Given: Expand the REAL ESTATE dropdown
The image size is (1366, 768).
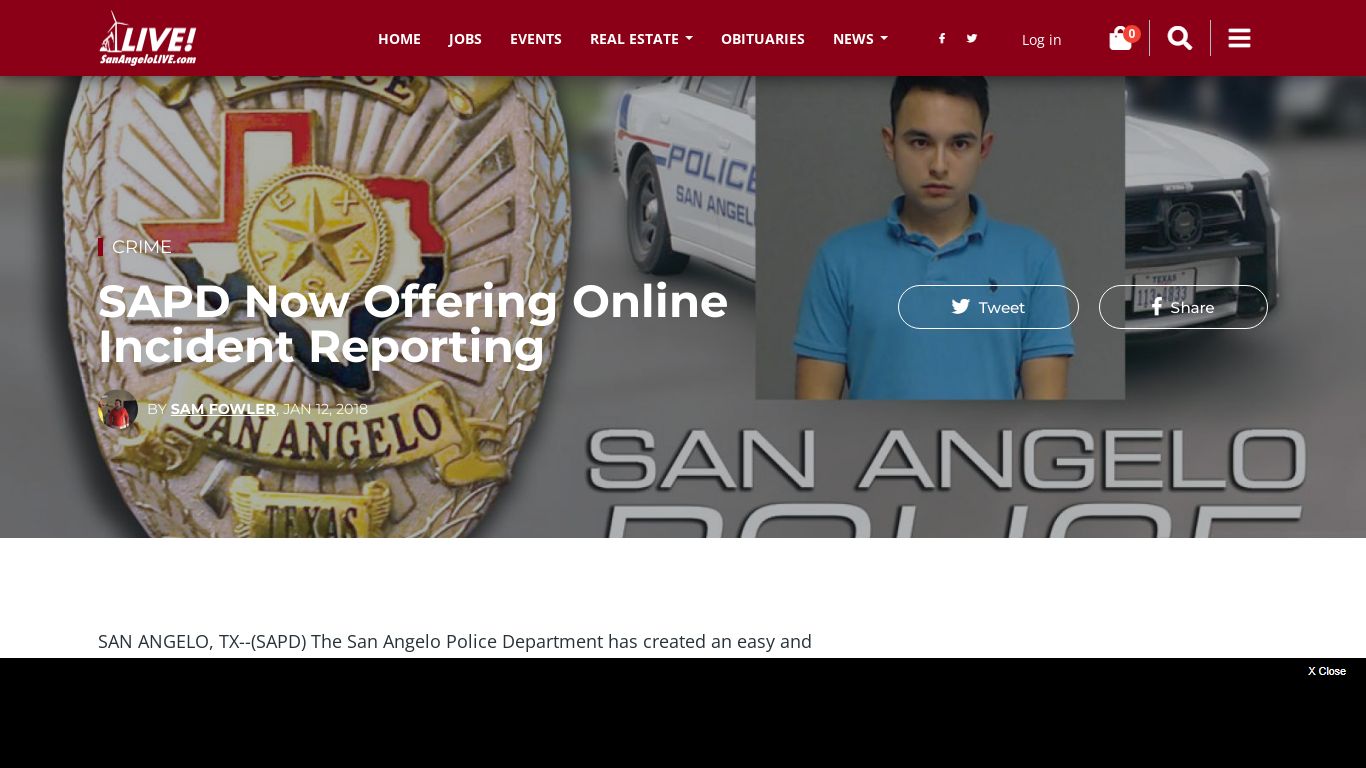Looking at the screenshot, I should point(641,39).
